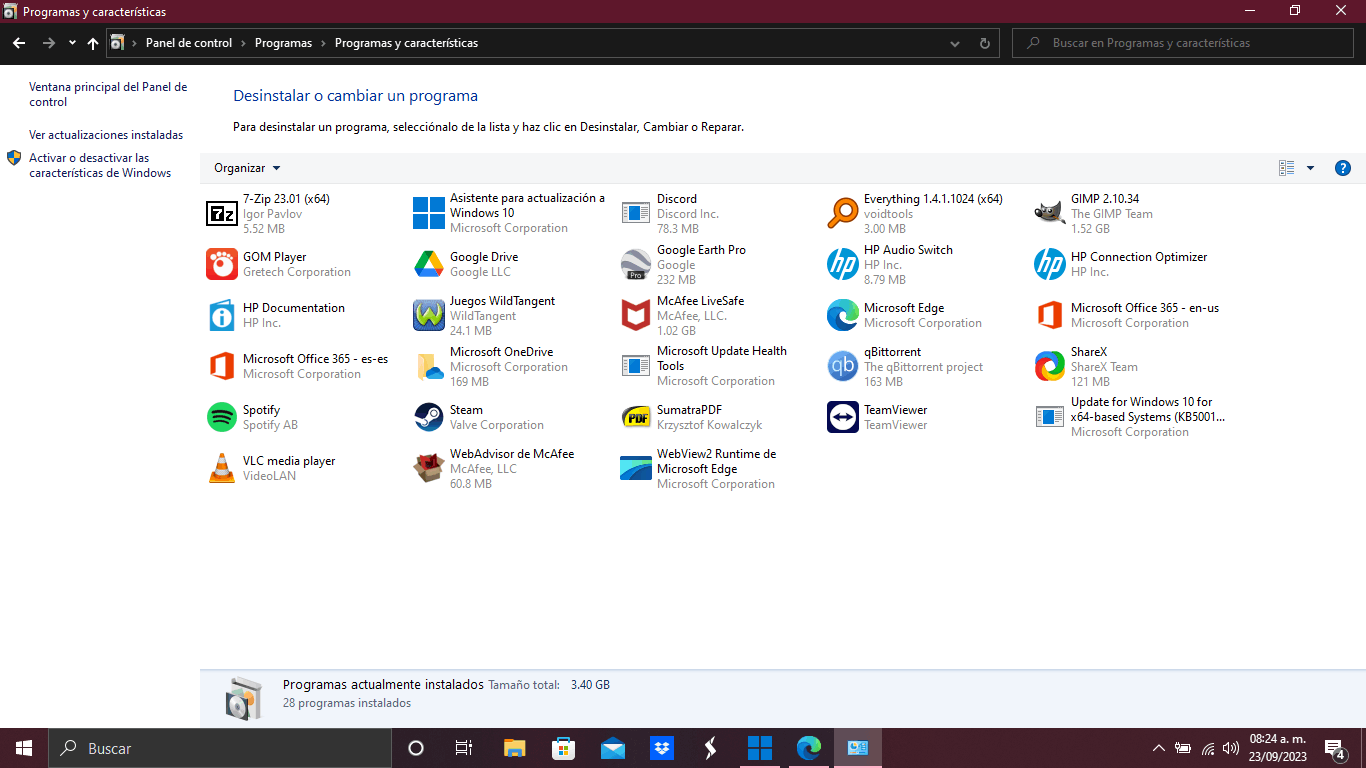This screenshot has height=768, width=1366.
Task: Click the taskbar Buscar search box
Action: (x=220, y=748)
